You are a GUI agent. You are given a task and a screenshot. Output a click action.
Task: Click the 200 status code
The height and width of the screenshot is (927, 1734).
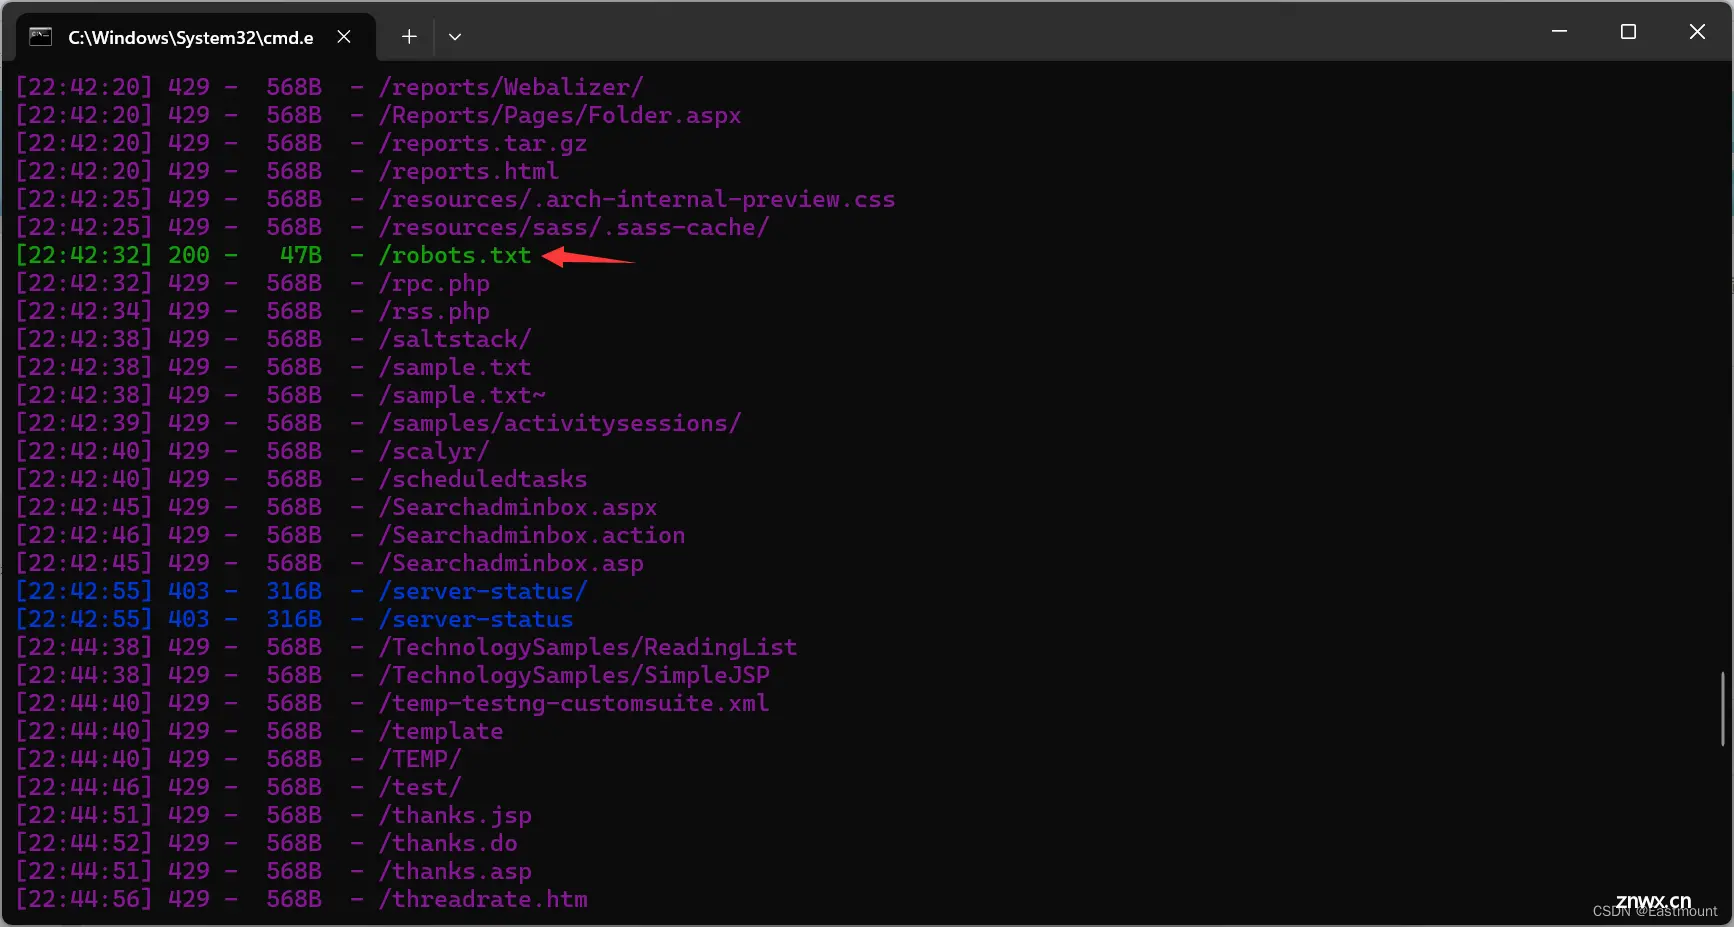[x=189, y=256]
